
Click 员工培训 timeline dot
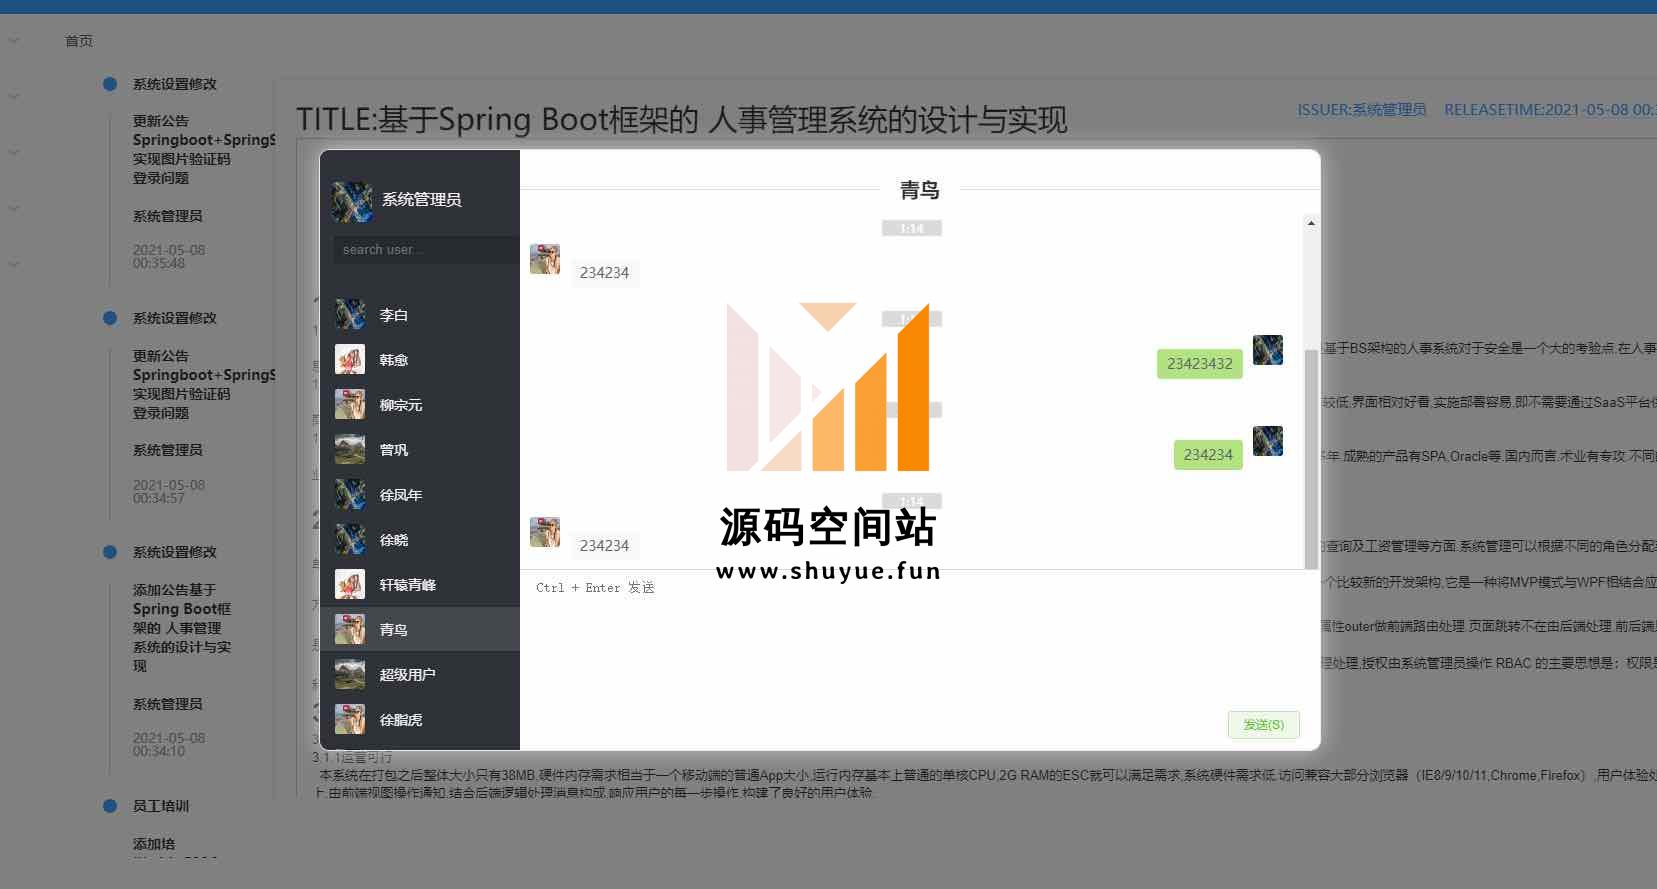tap(110, 806)
